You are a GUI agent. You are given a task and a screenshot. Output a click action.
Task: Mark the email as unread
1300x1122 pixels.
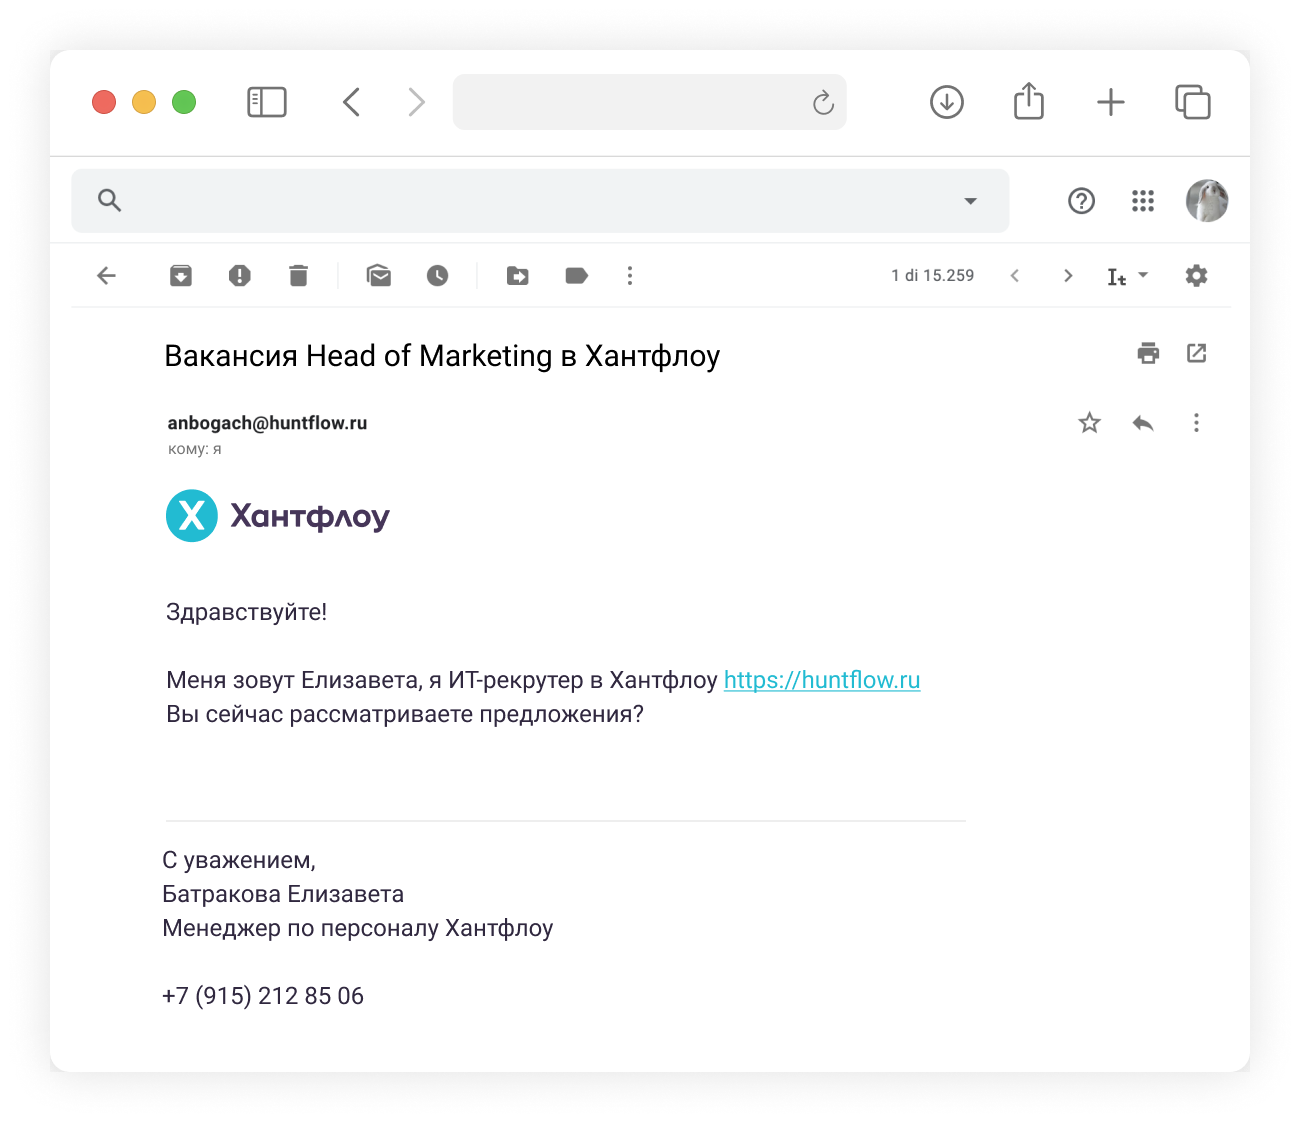click(379, 276)
